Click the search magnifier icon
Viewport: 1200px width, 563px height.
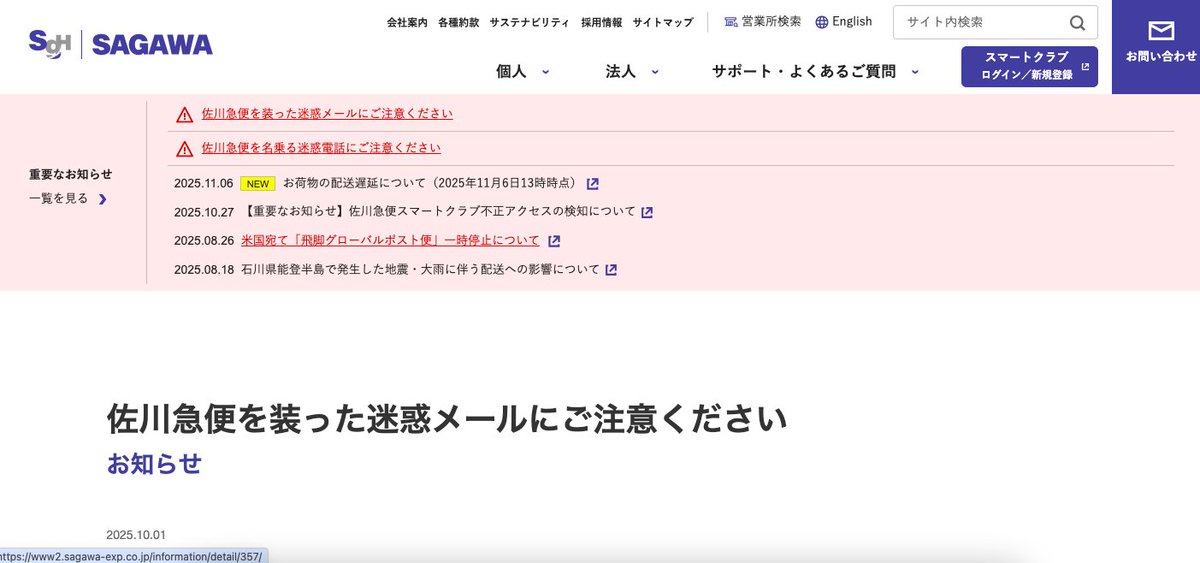1077,22
